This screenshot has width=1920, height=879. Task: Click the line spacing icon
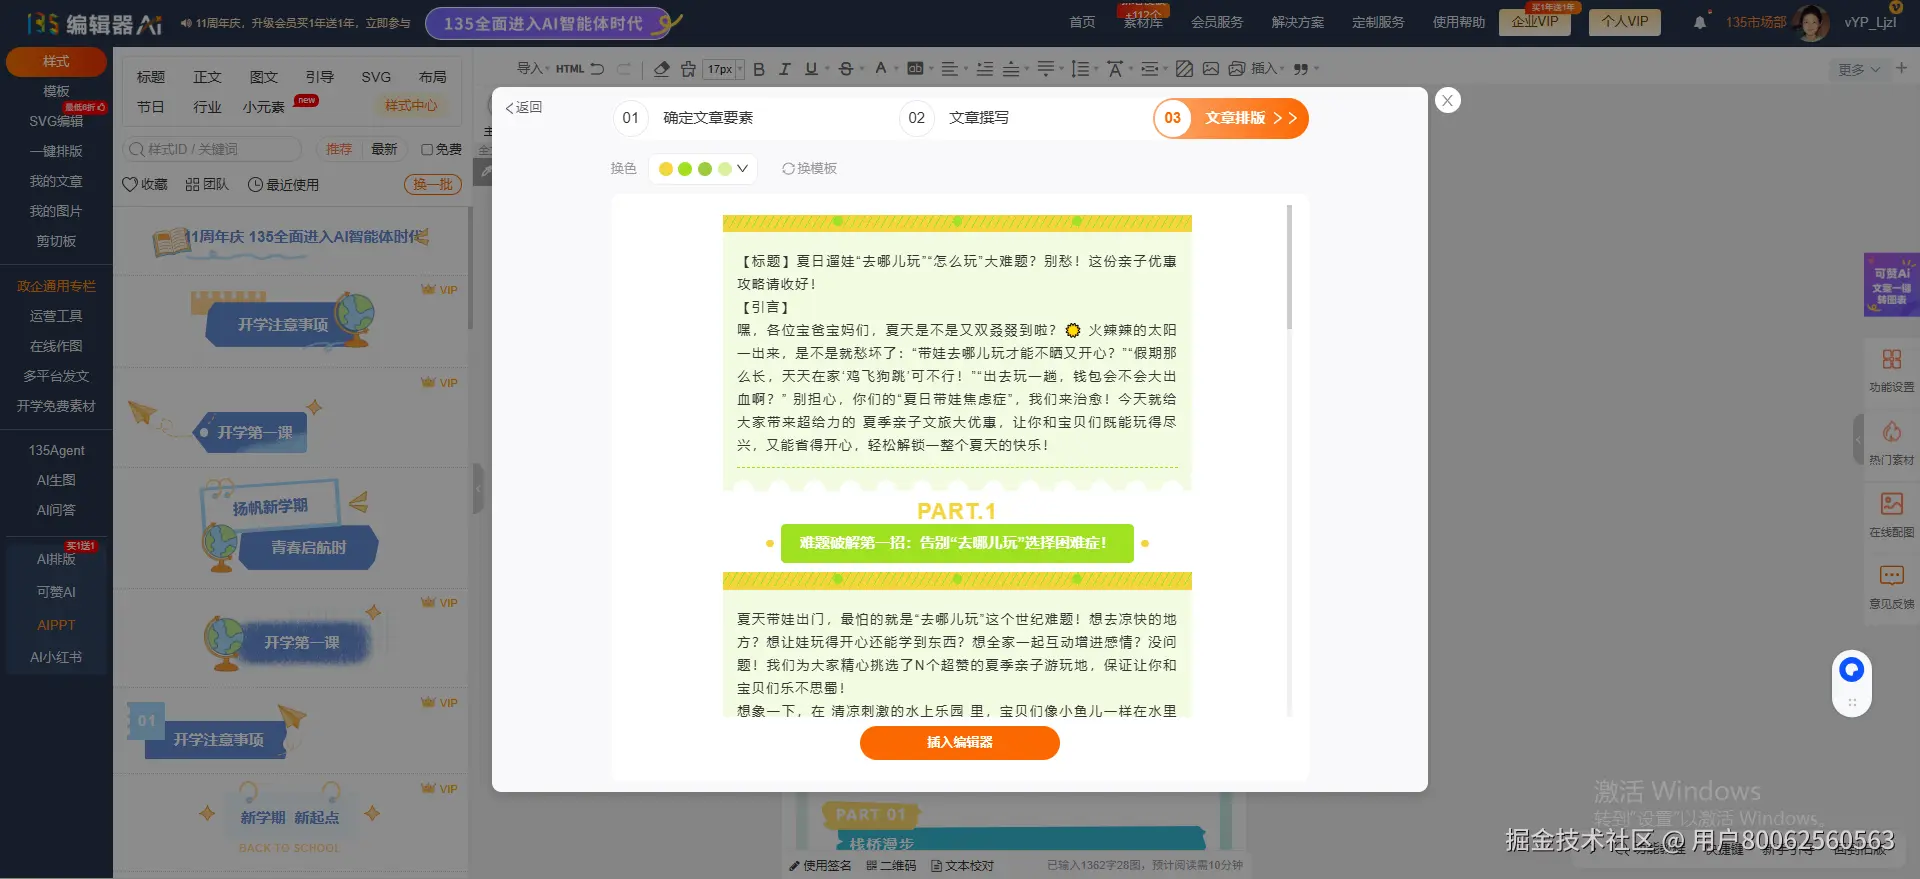(x=1080, y=69)
